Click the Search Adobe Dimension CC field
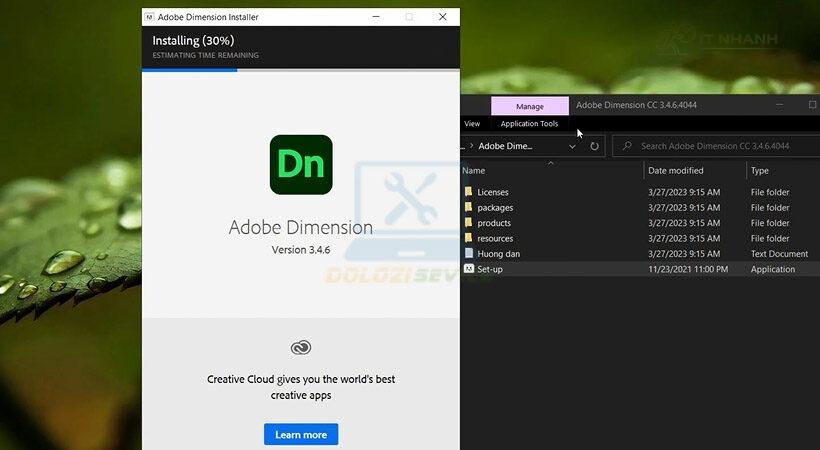 (715, 146)
